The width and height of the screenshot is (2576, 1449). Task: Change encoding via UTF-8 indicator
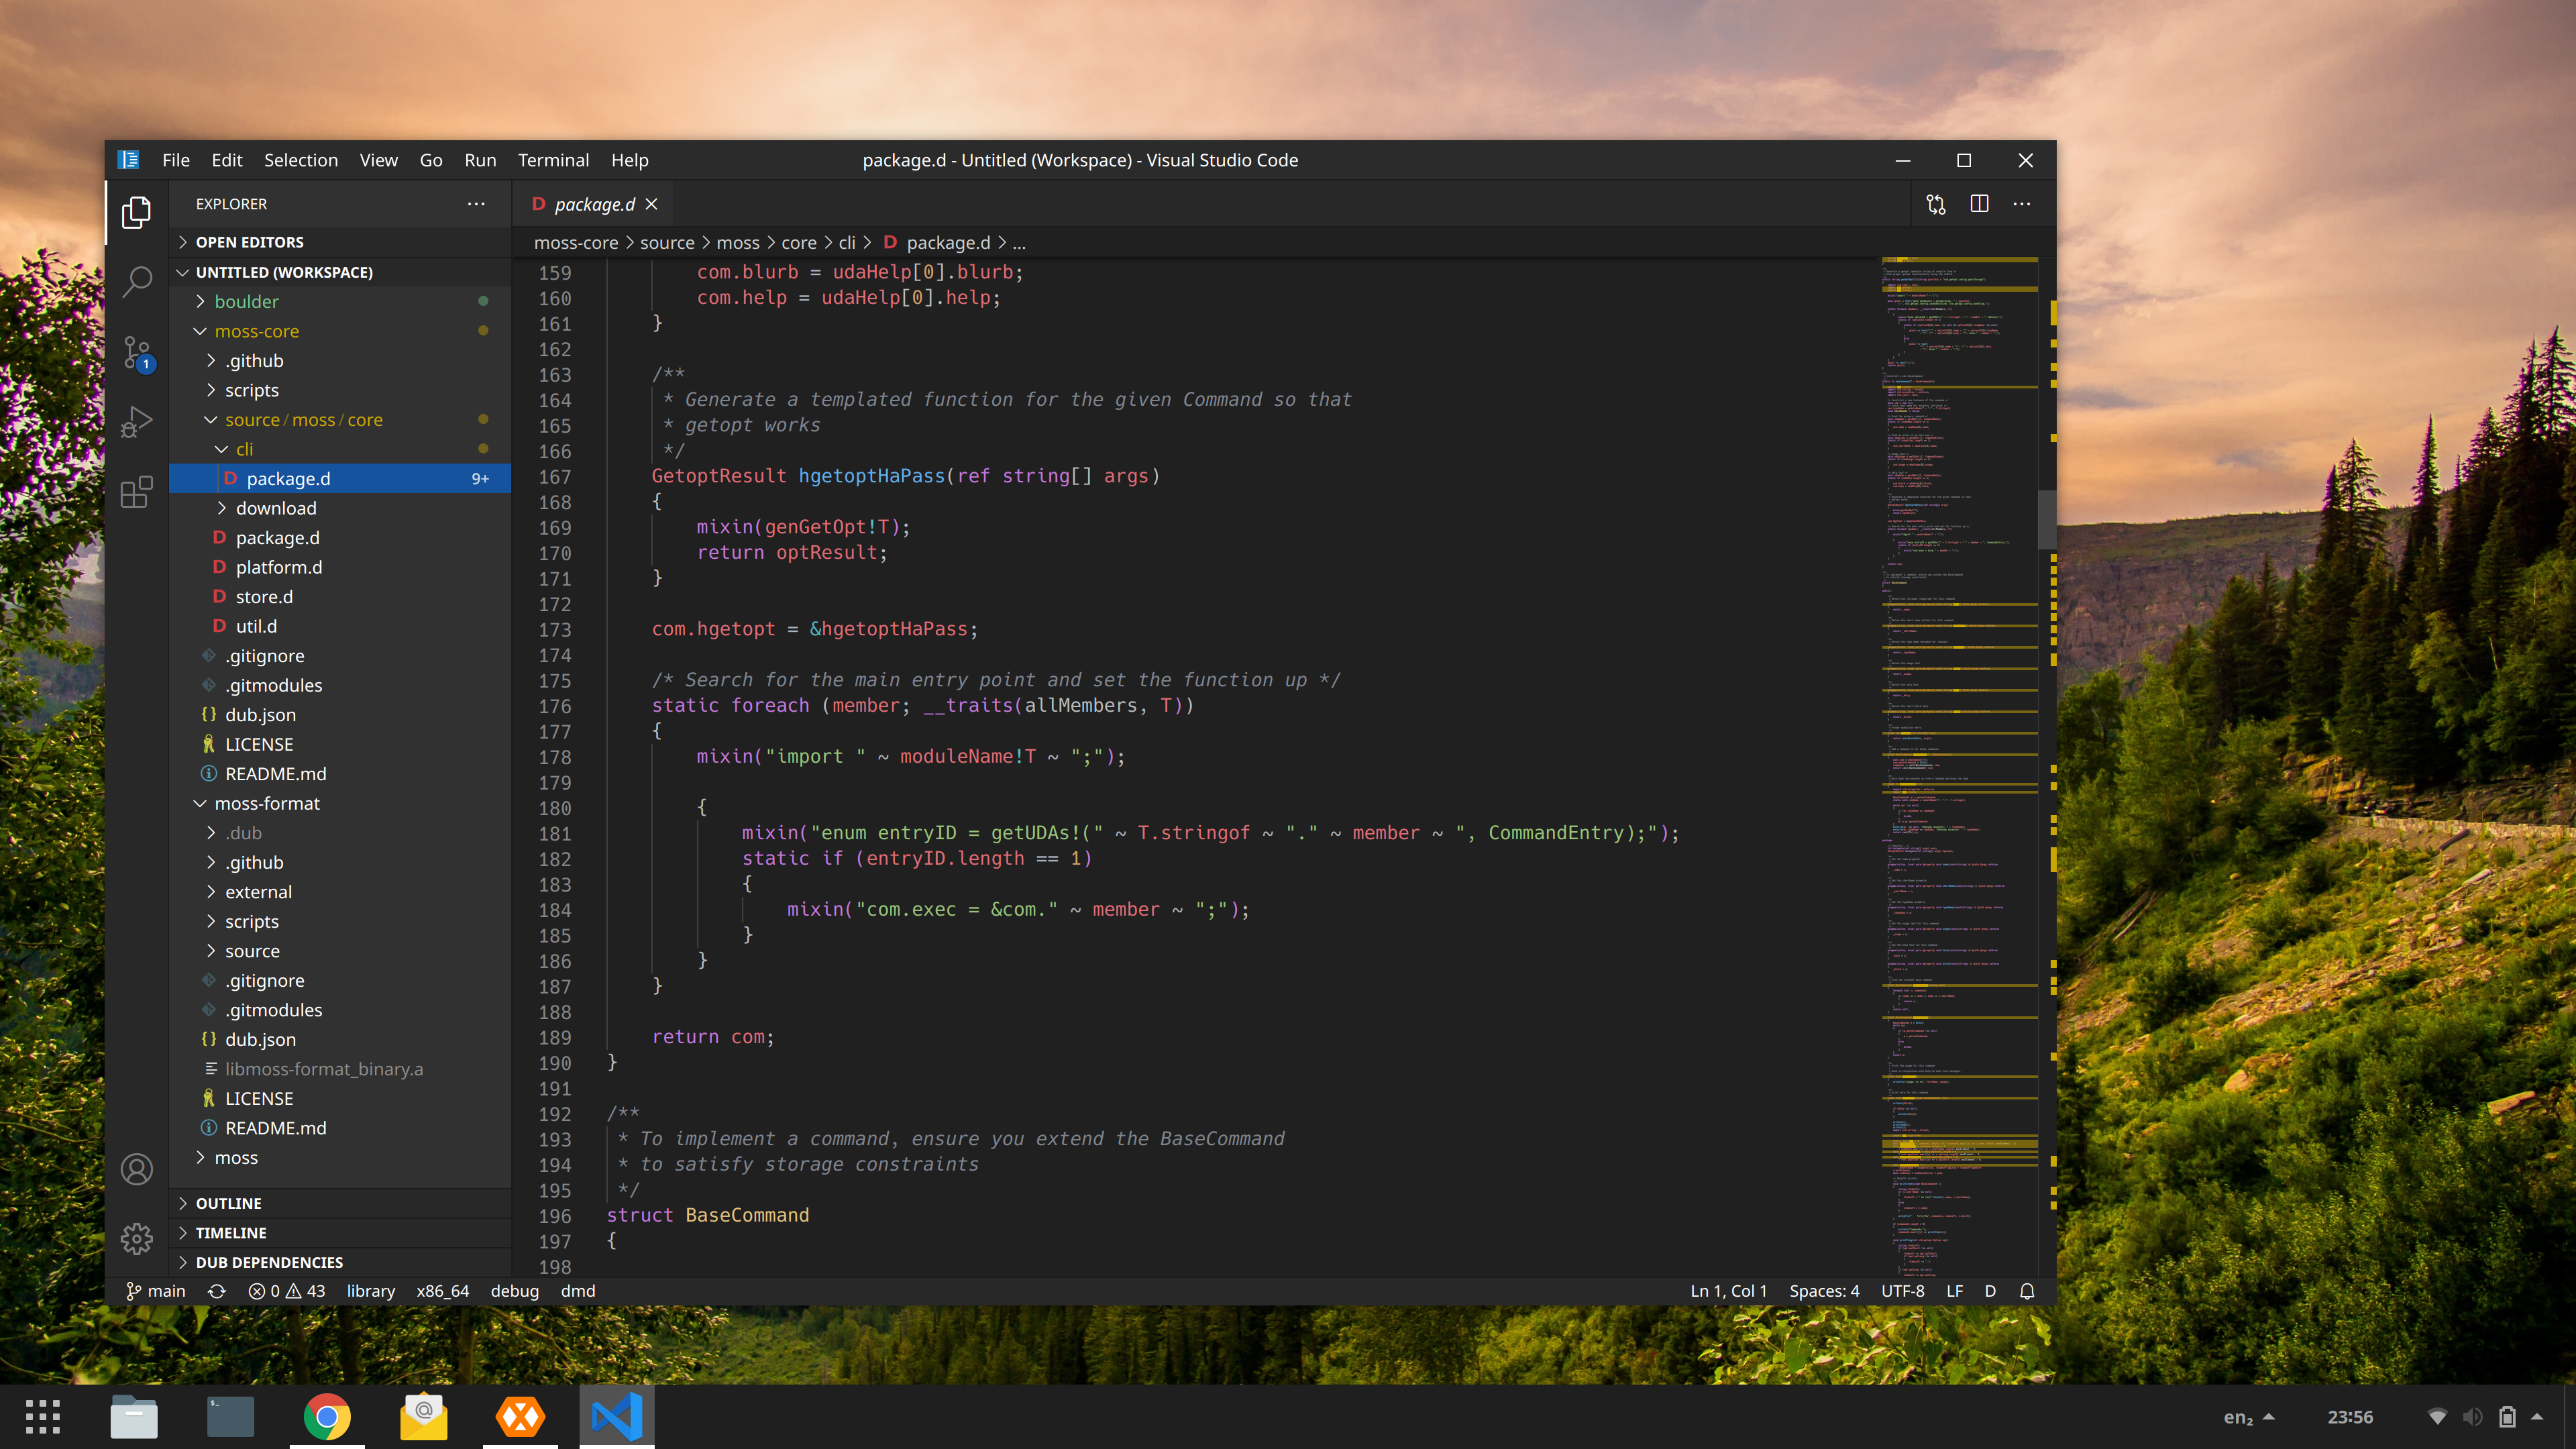click(x=1902, y=1291)
